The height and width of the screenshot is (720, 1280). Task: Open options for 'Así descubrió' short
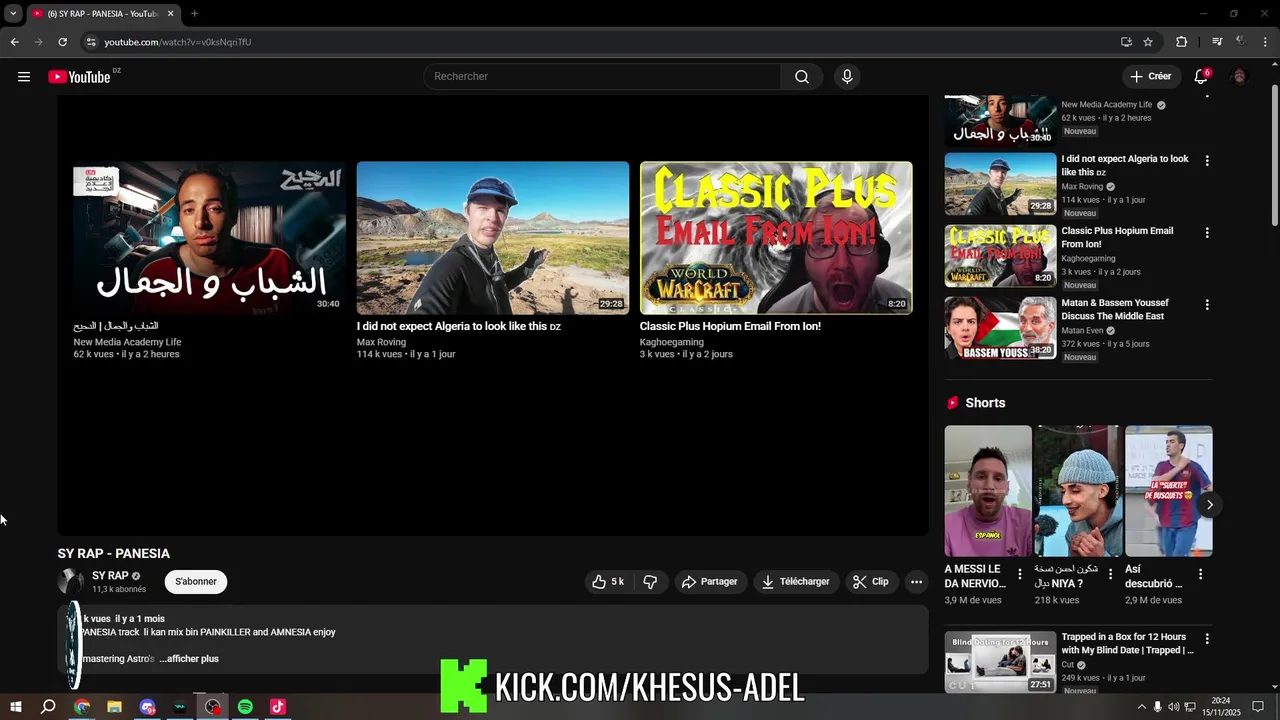1200,575
